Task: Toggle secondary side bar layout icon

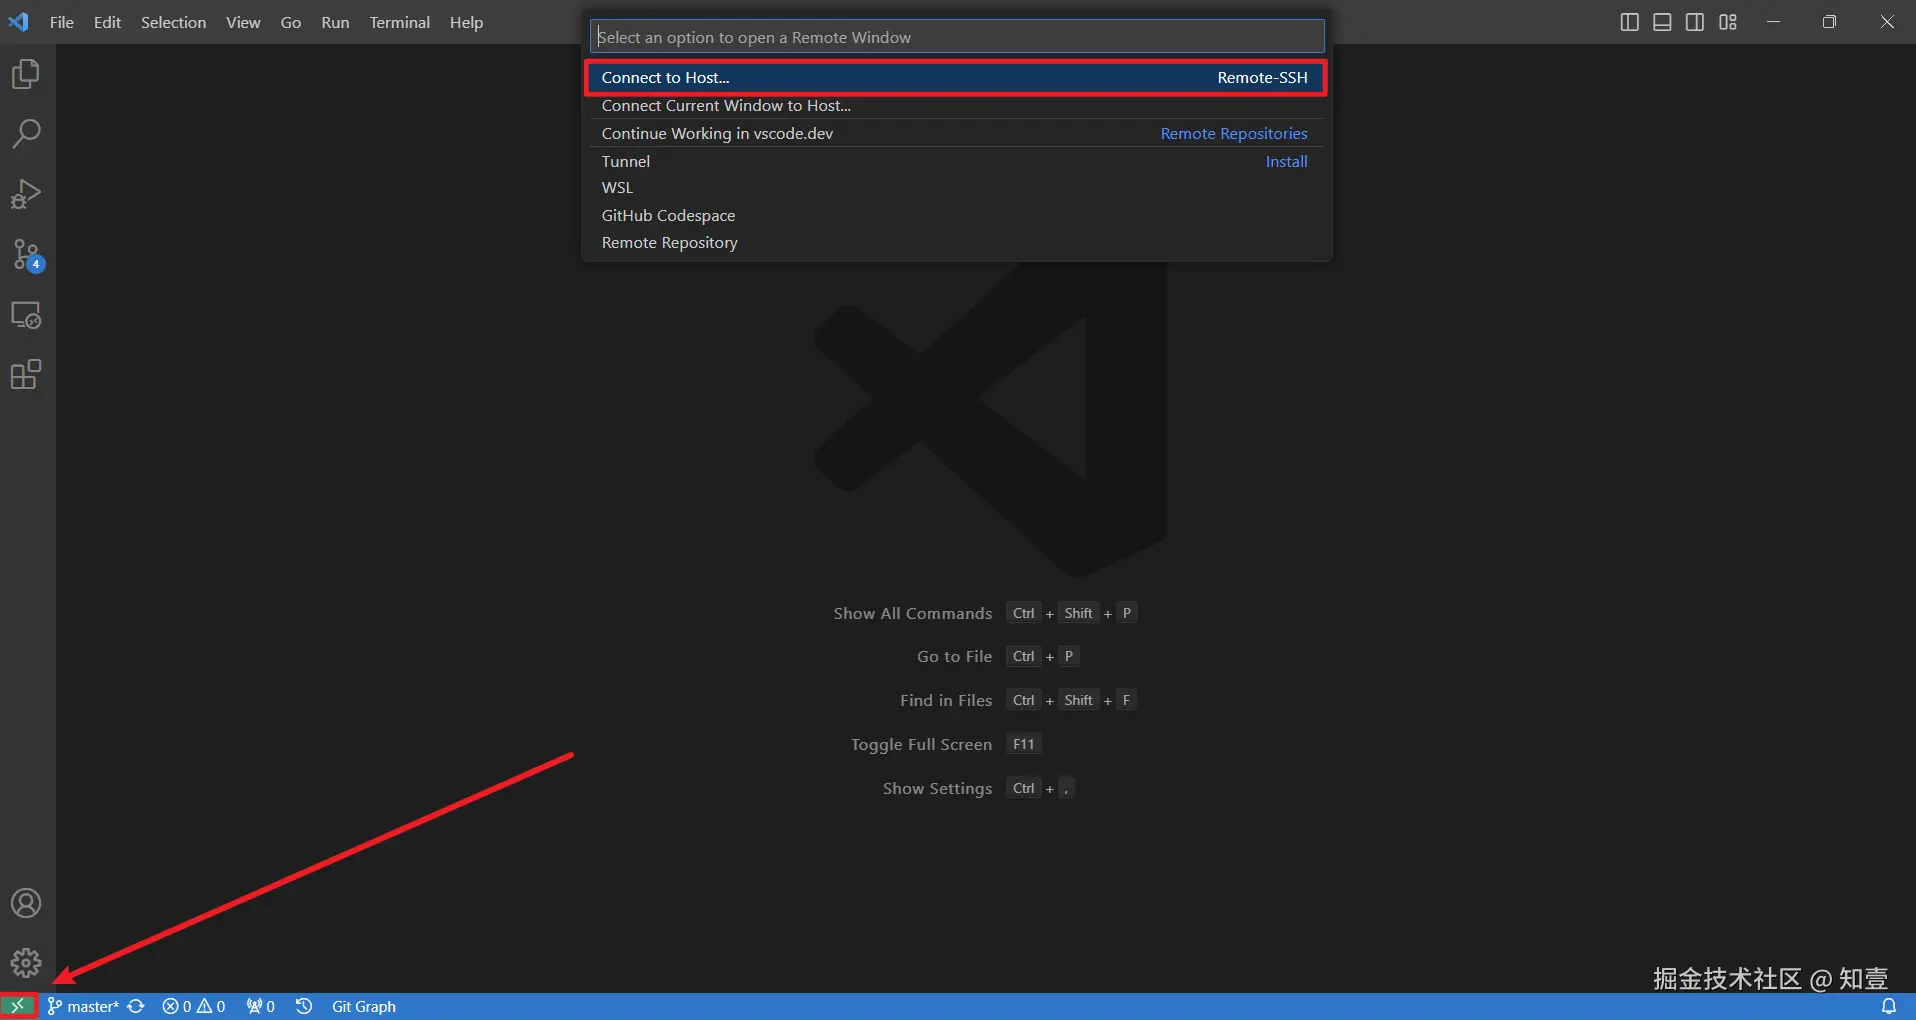Action: coord(1695,22)
